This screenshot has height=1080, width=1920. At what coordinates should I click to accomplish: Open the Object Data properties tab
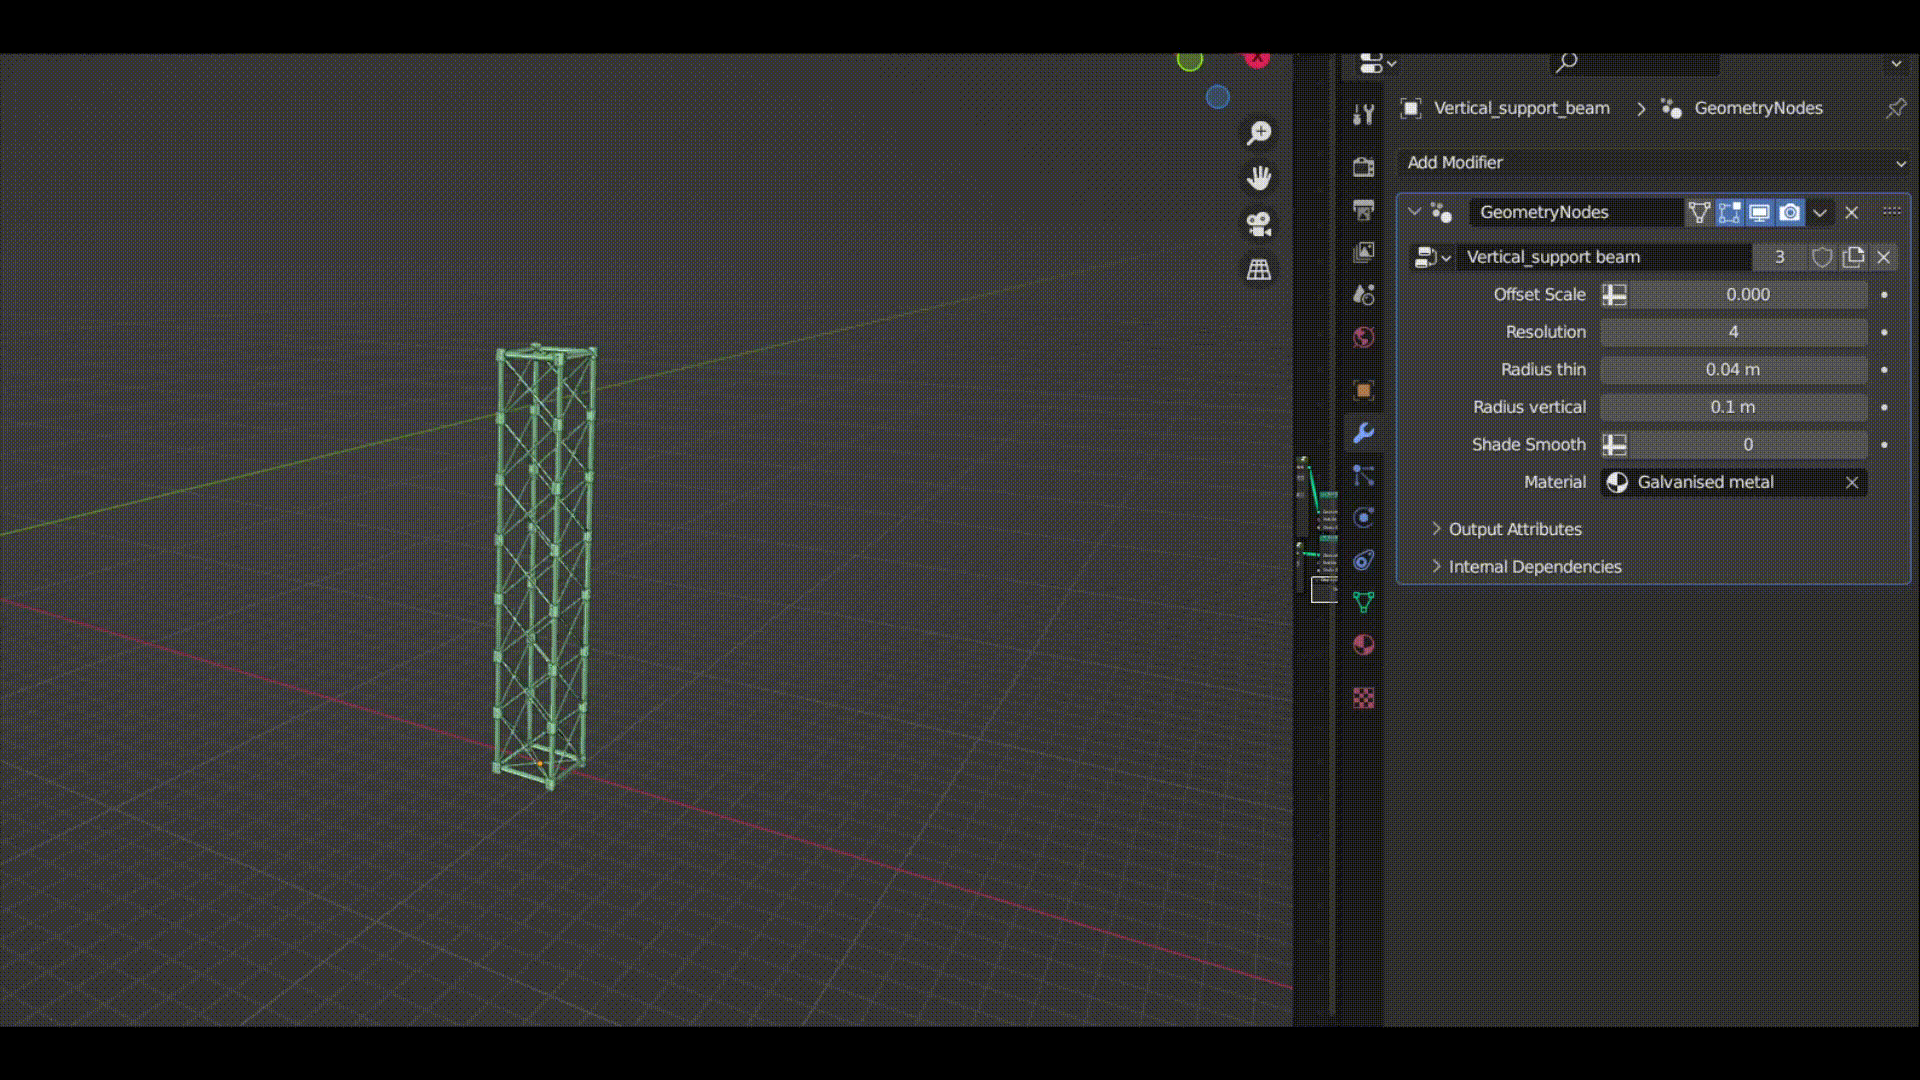click(1363, 602)
